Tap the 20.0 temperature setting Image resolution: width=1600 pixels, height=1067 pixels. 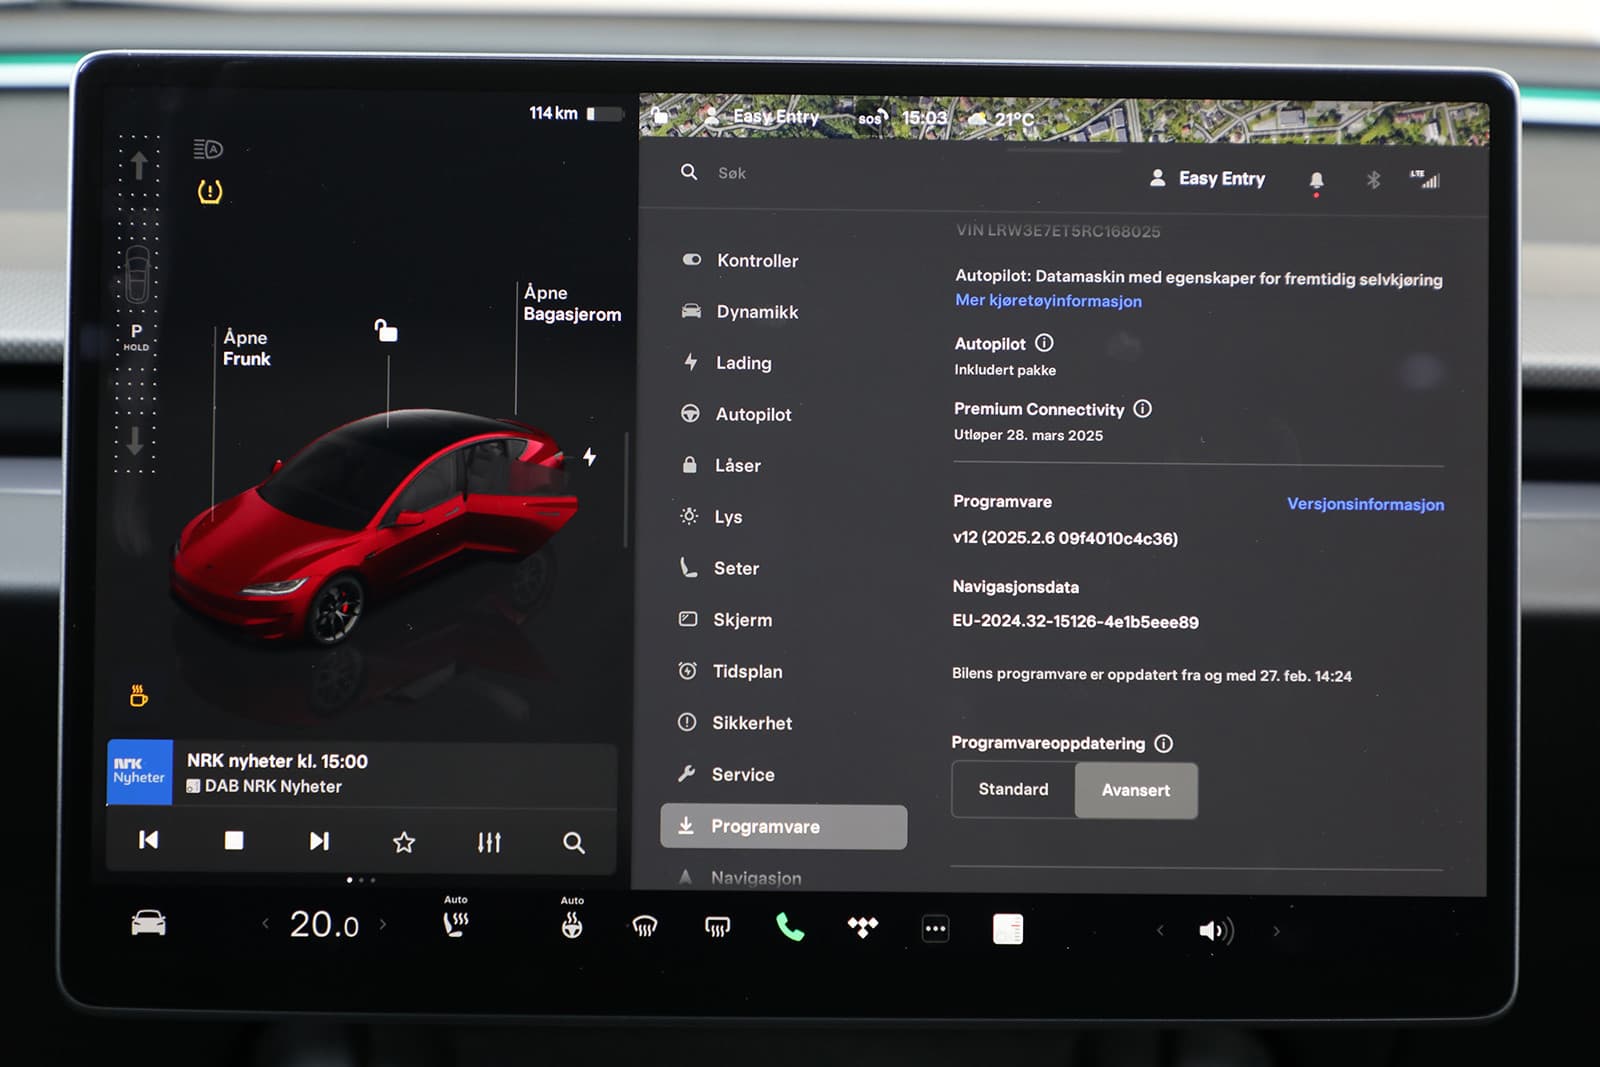[x=324, y=924]
